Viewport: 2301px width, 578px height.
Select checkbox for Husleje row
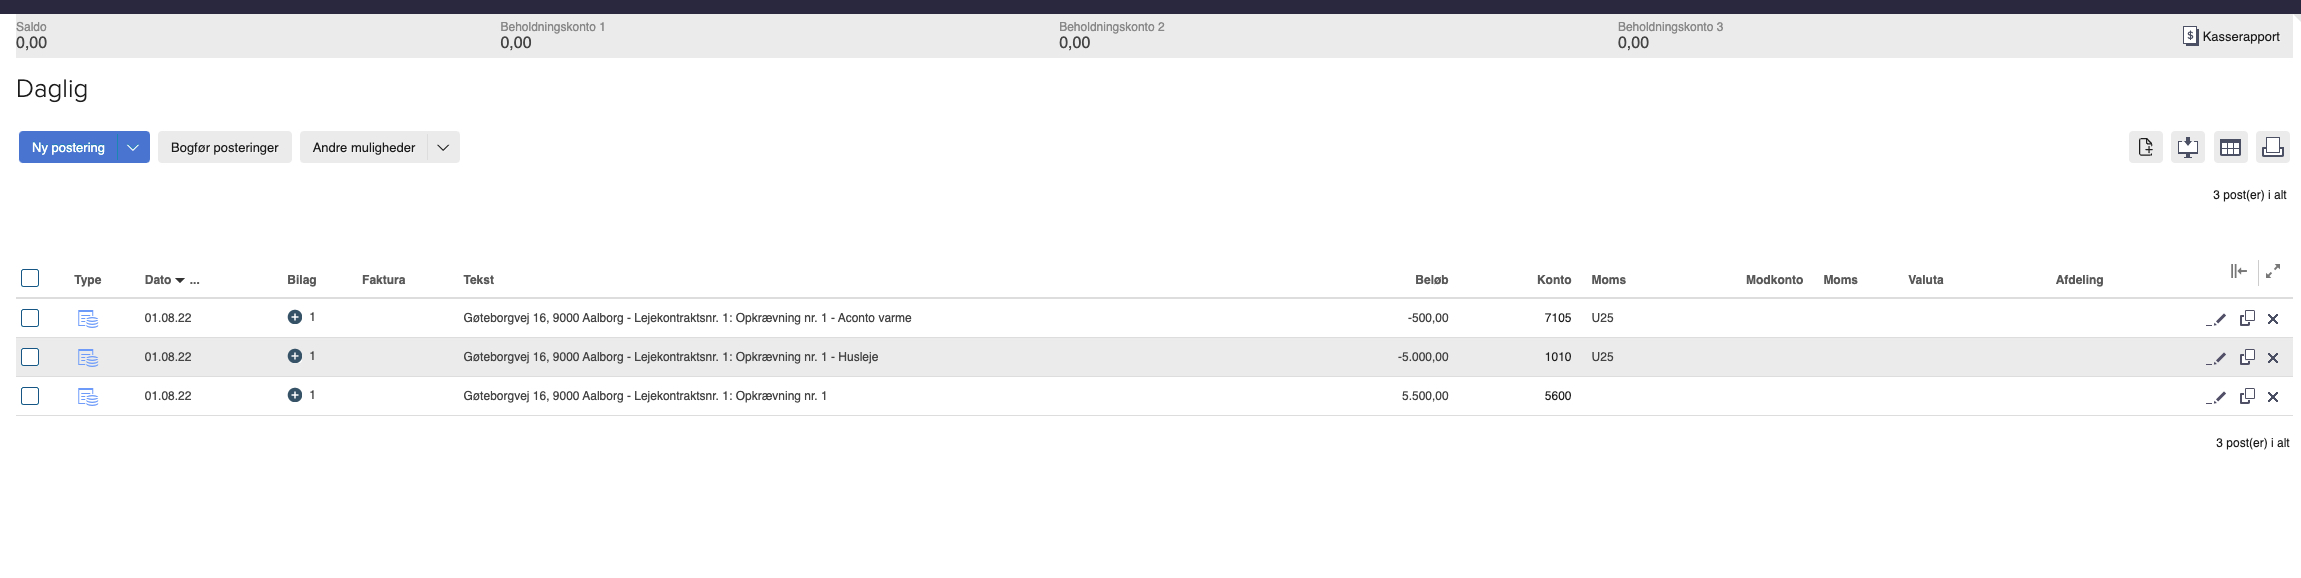click(x=30, y=357)
